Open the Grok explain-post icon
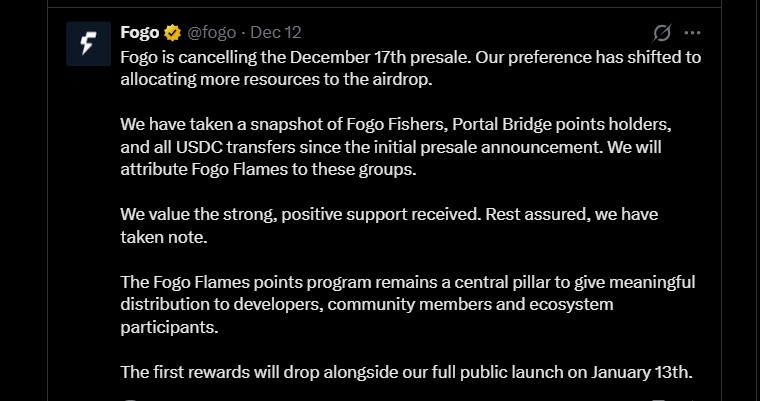Screen dimensions: 760x401 [660, 33]
